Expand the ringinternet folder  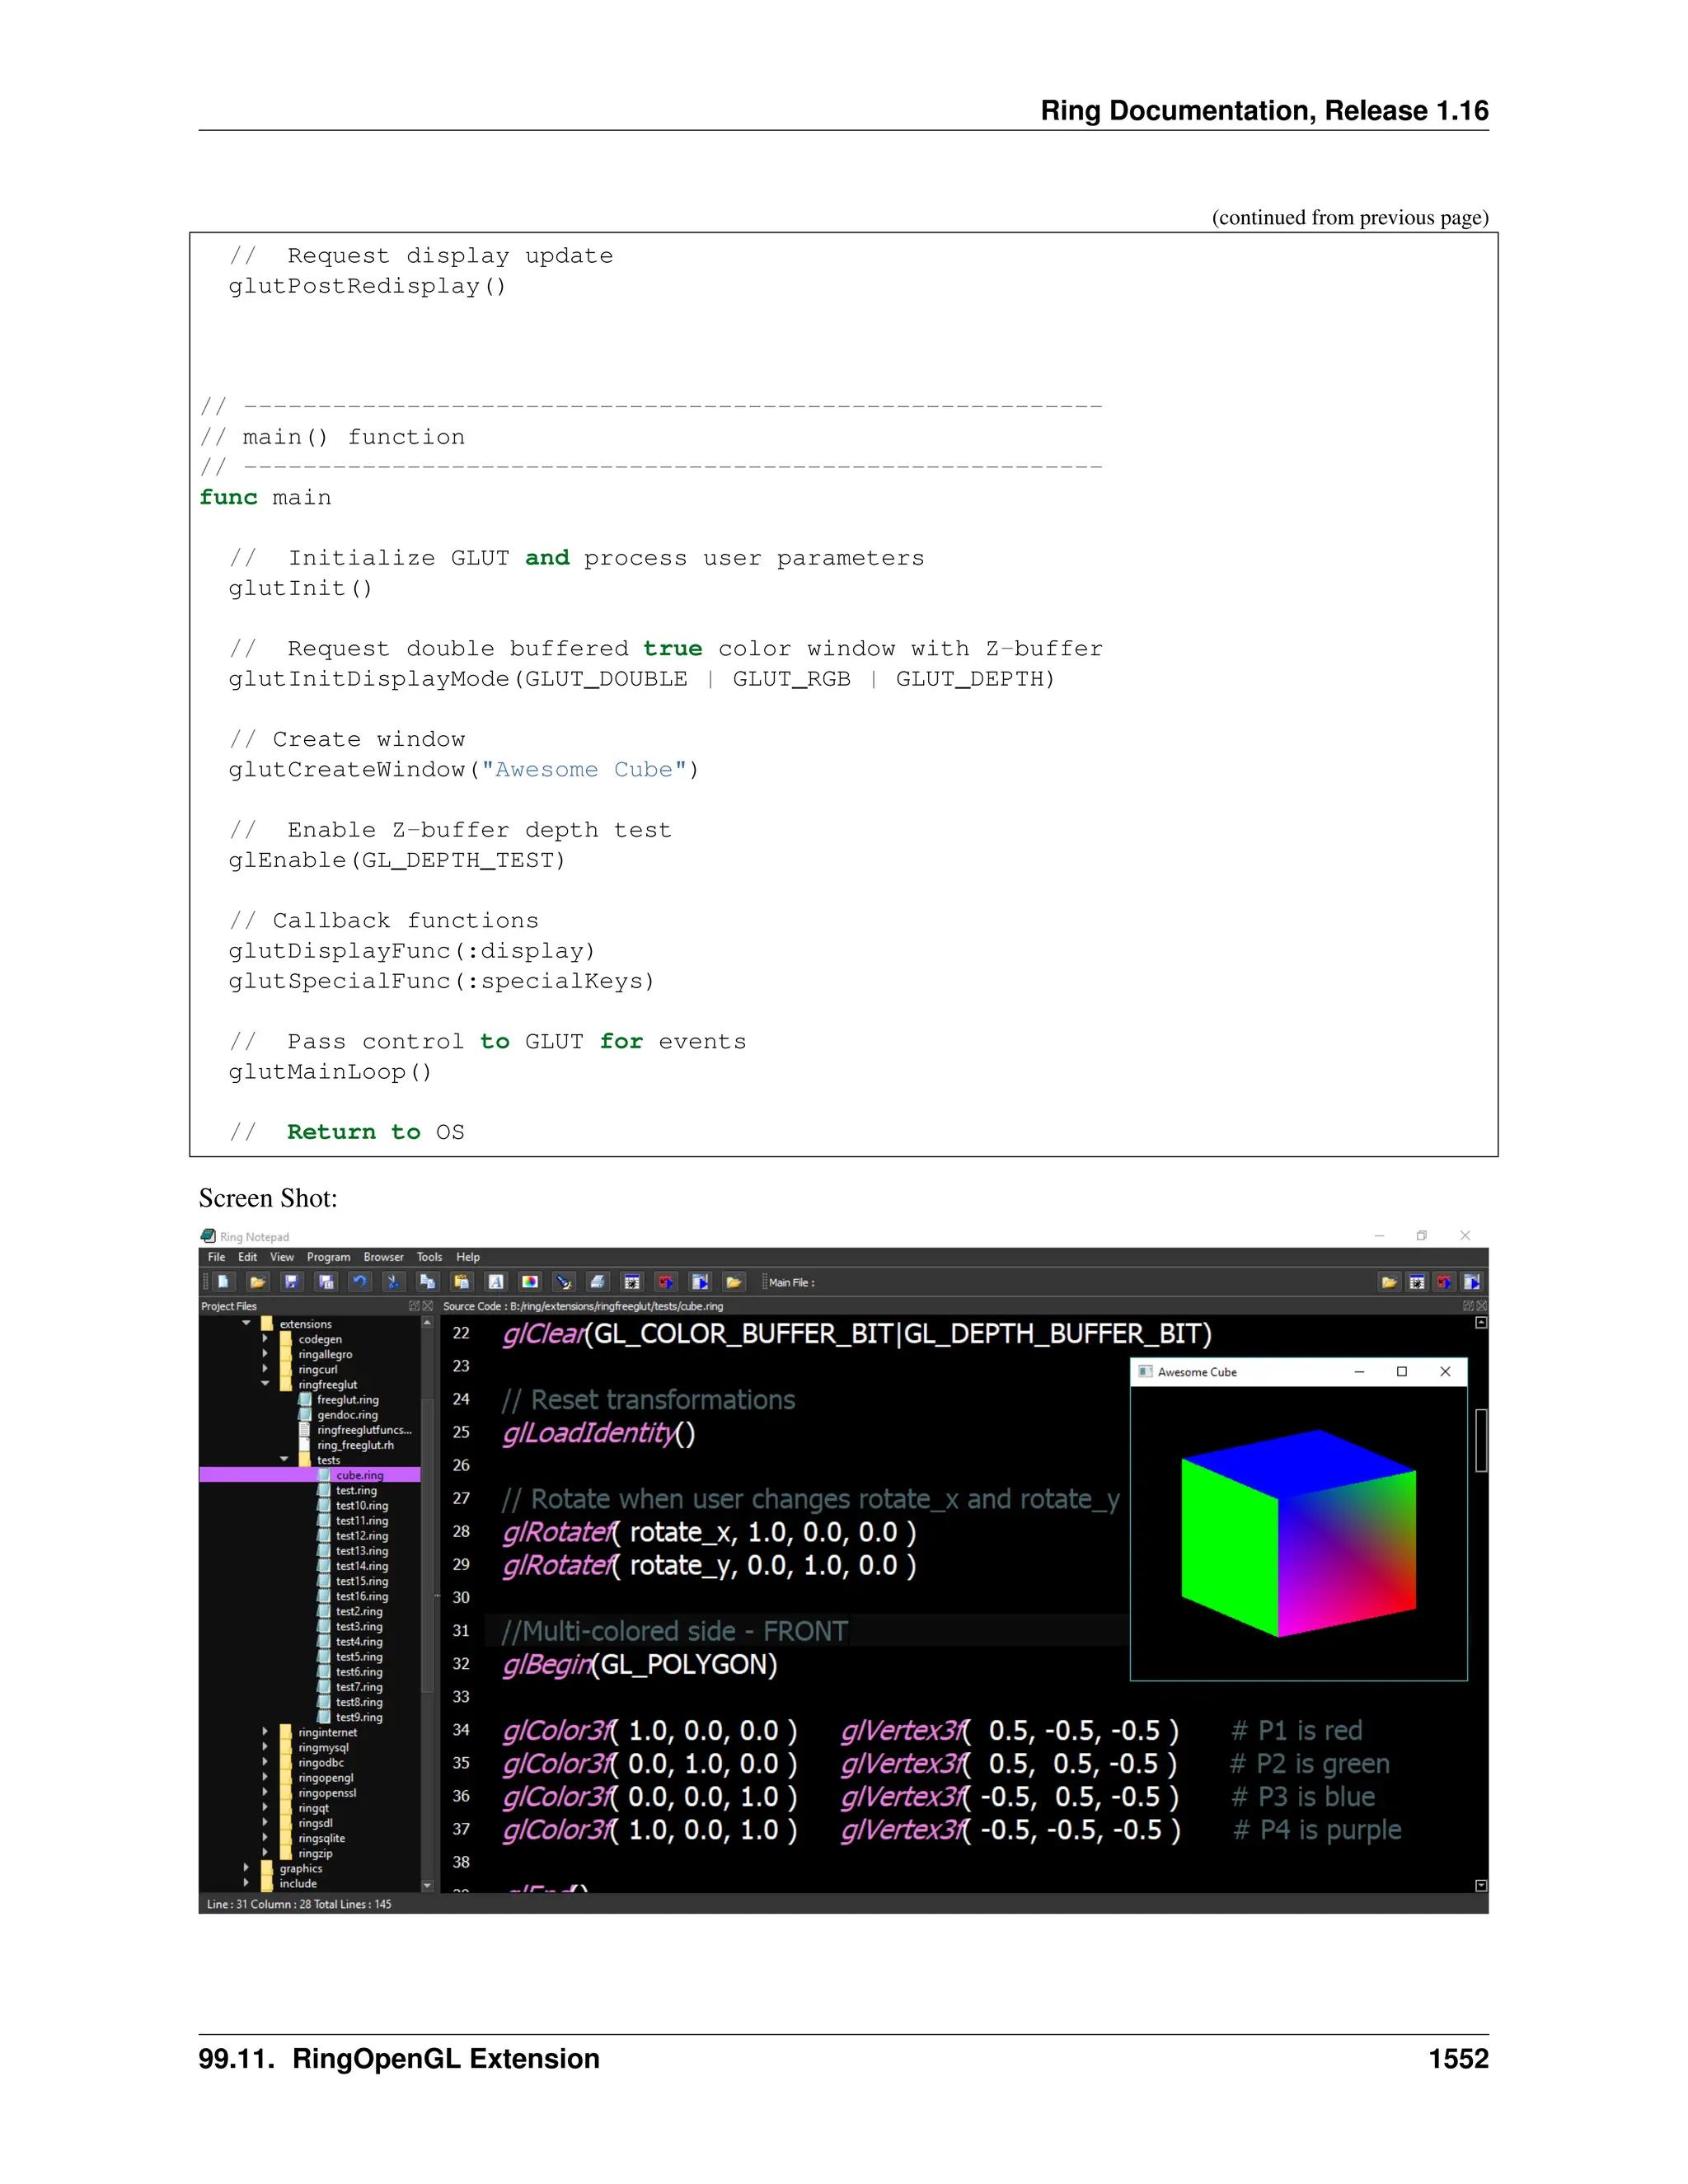pyautogui.click(x=265, y=1731)
